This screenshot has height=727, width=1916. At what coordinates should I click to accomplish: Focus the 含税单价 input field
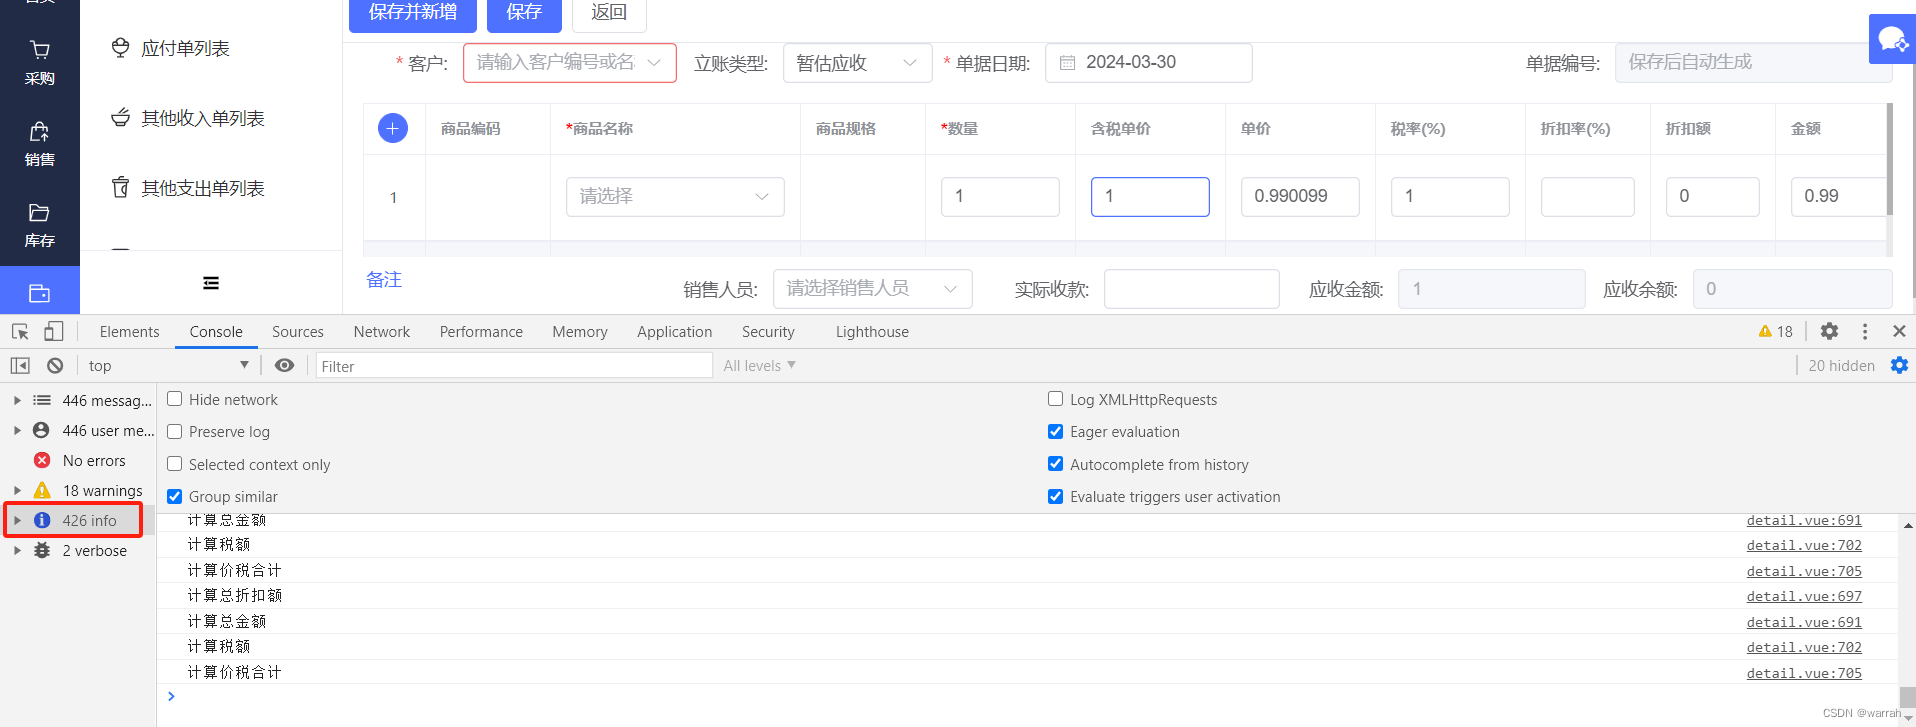1150,196
